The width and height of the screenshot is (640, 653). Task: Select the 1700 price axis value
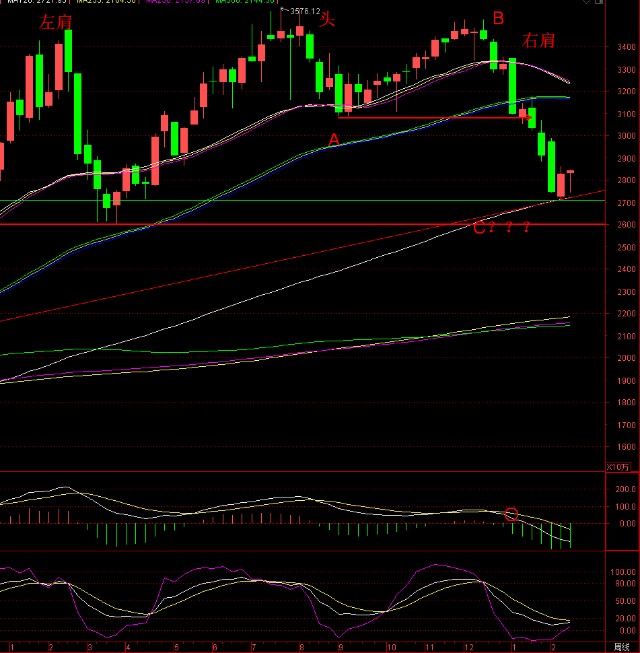626,425
